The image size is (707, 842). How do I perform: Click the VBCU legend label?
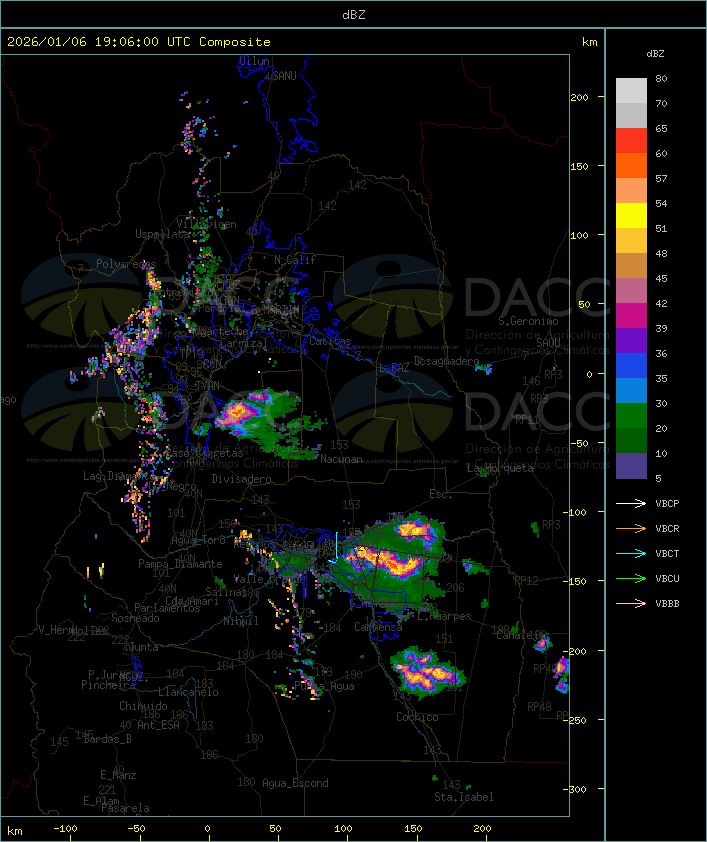click(667, 578)
